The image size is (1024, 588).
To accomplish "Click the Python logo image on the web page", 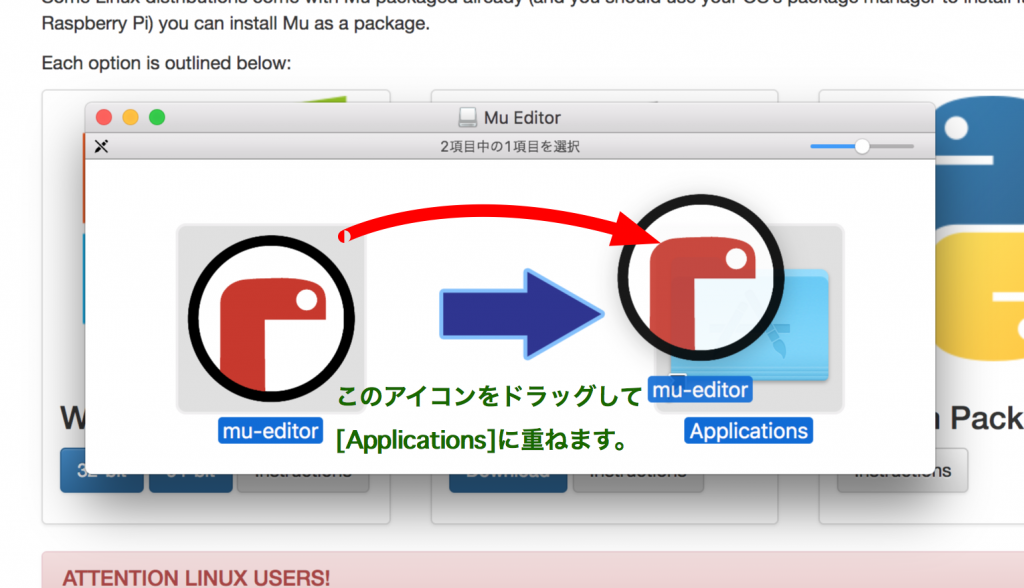I will click(x=980, y=229).
